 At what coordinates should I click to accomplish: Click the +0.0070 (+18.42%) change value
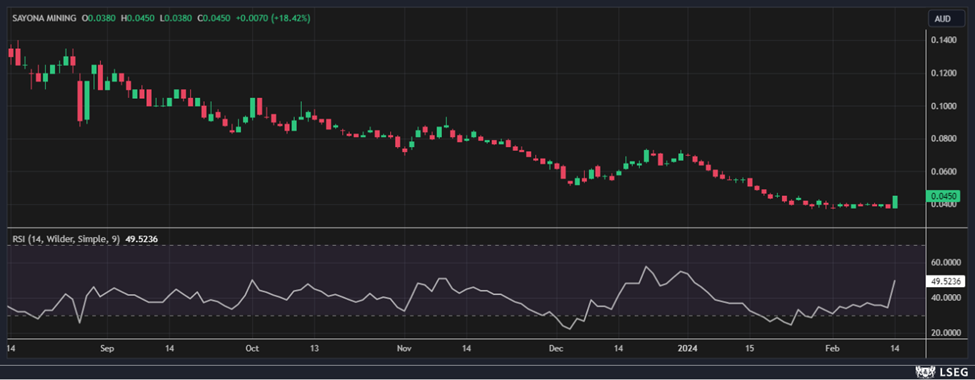point(273,19)
